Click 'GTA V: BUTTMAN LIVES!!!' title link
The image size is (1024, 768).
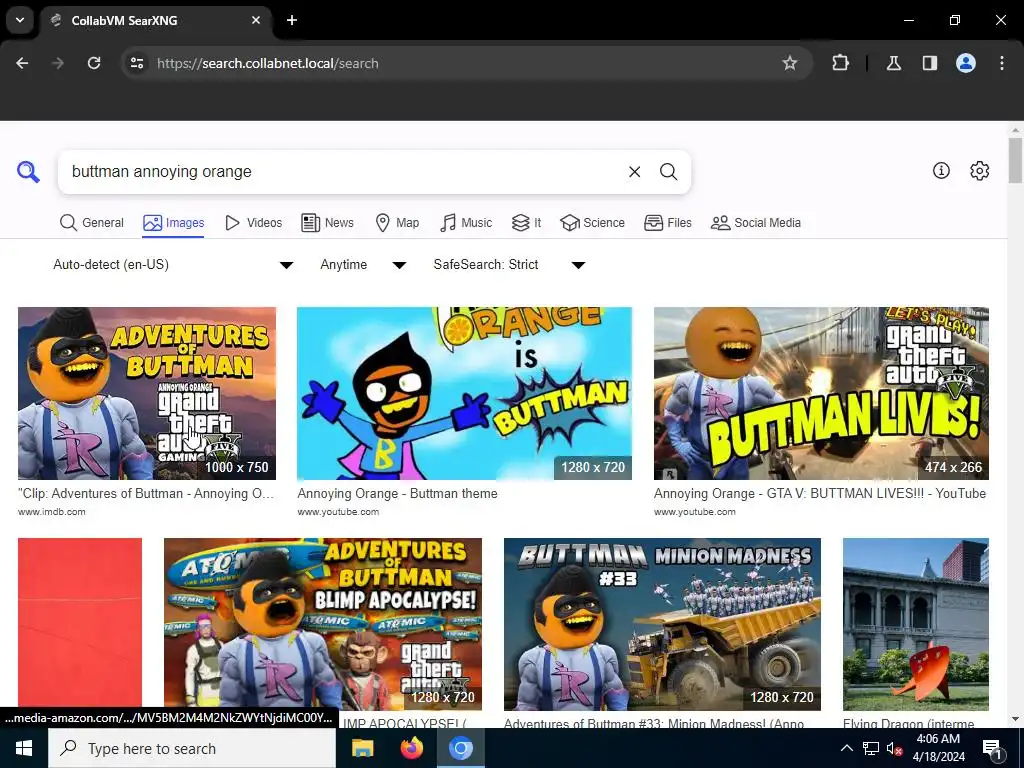pyautogui.click(x=820, y=494)
